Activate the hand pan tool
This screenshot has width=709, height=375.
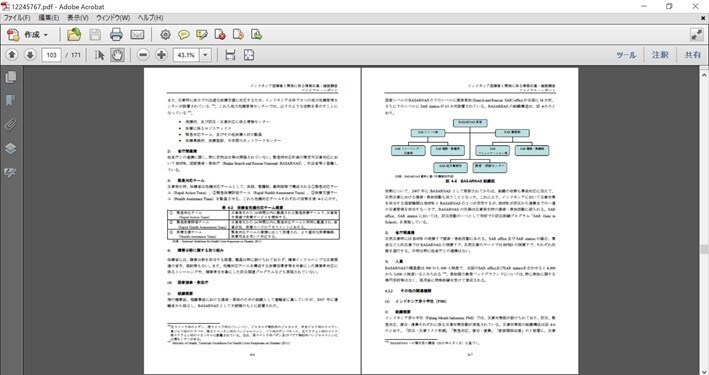118,55
